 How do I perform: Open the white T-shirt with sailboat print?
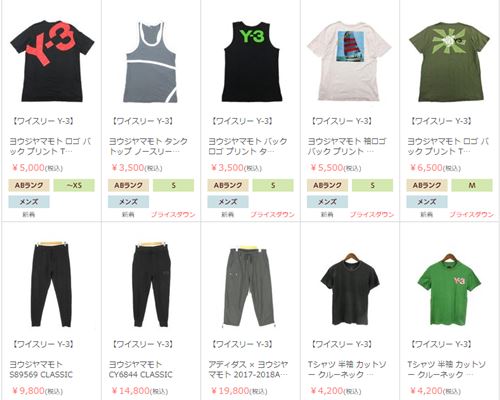click(x=349, y=61)
